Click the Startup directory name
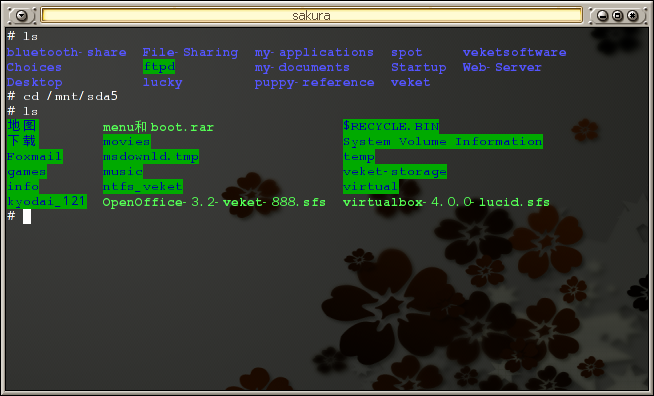The height and width of the screenshot is (396, 654). point(419,68)
